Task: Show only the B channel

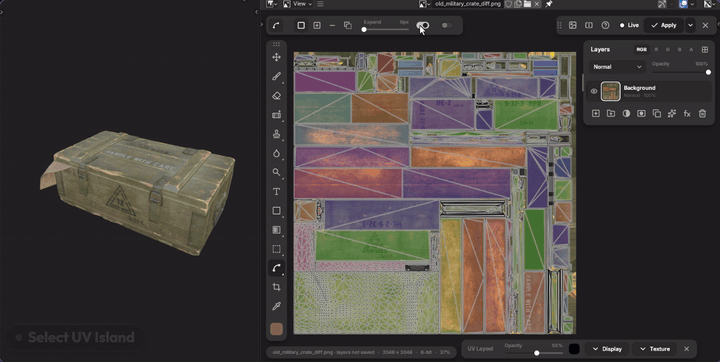Action: 680,50
